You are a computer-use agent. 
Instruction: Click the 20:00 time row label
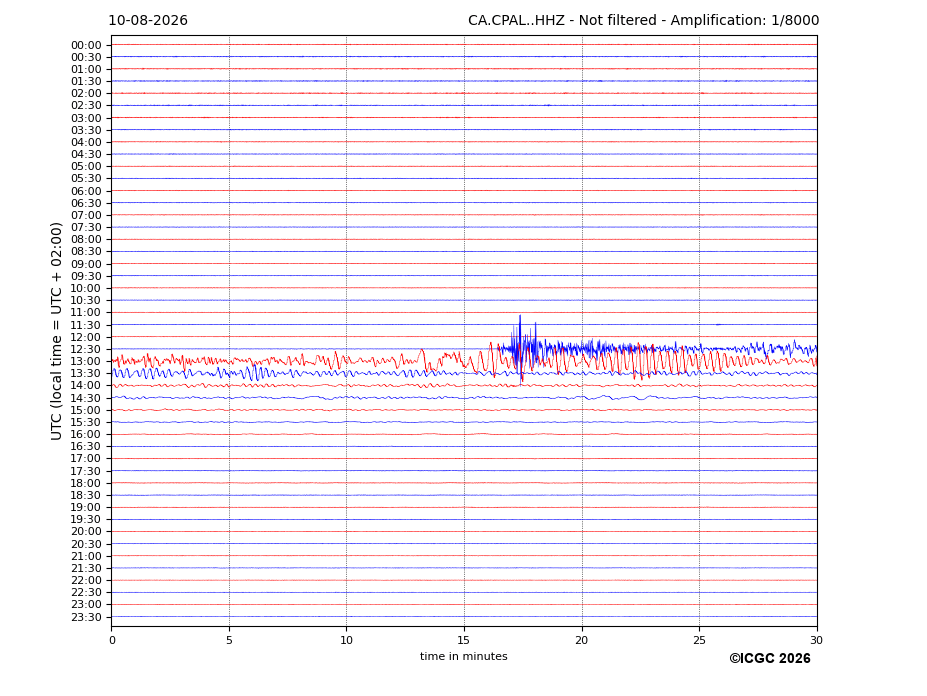tap(86, 532)
